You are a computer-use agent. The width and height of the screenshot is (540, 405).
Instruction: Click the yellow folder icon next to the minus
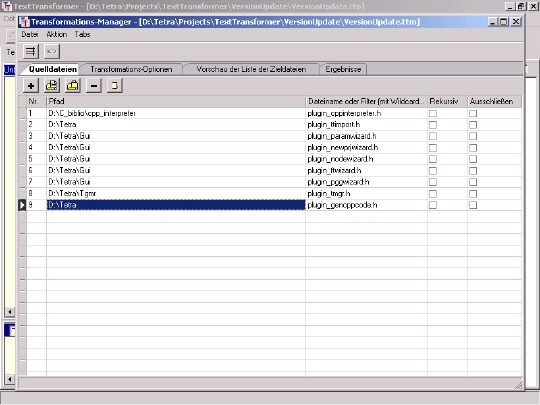click(x=73, y=85)
